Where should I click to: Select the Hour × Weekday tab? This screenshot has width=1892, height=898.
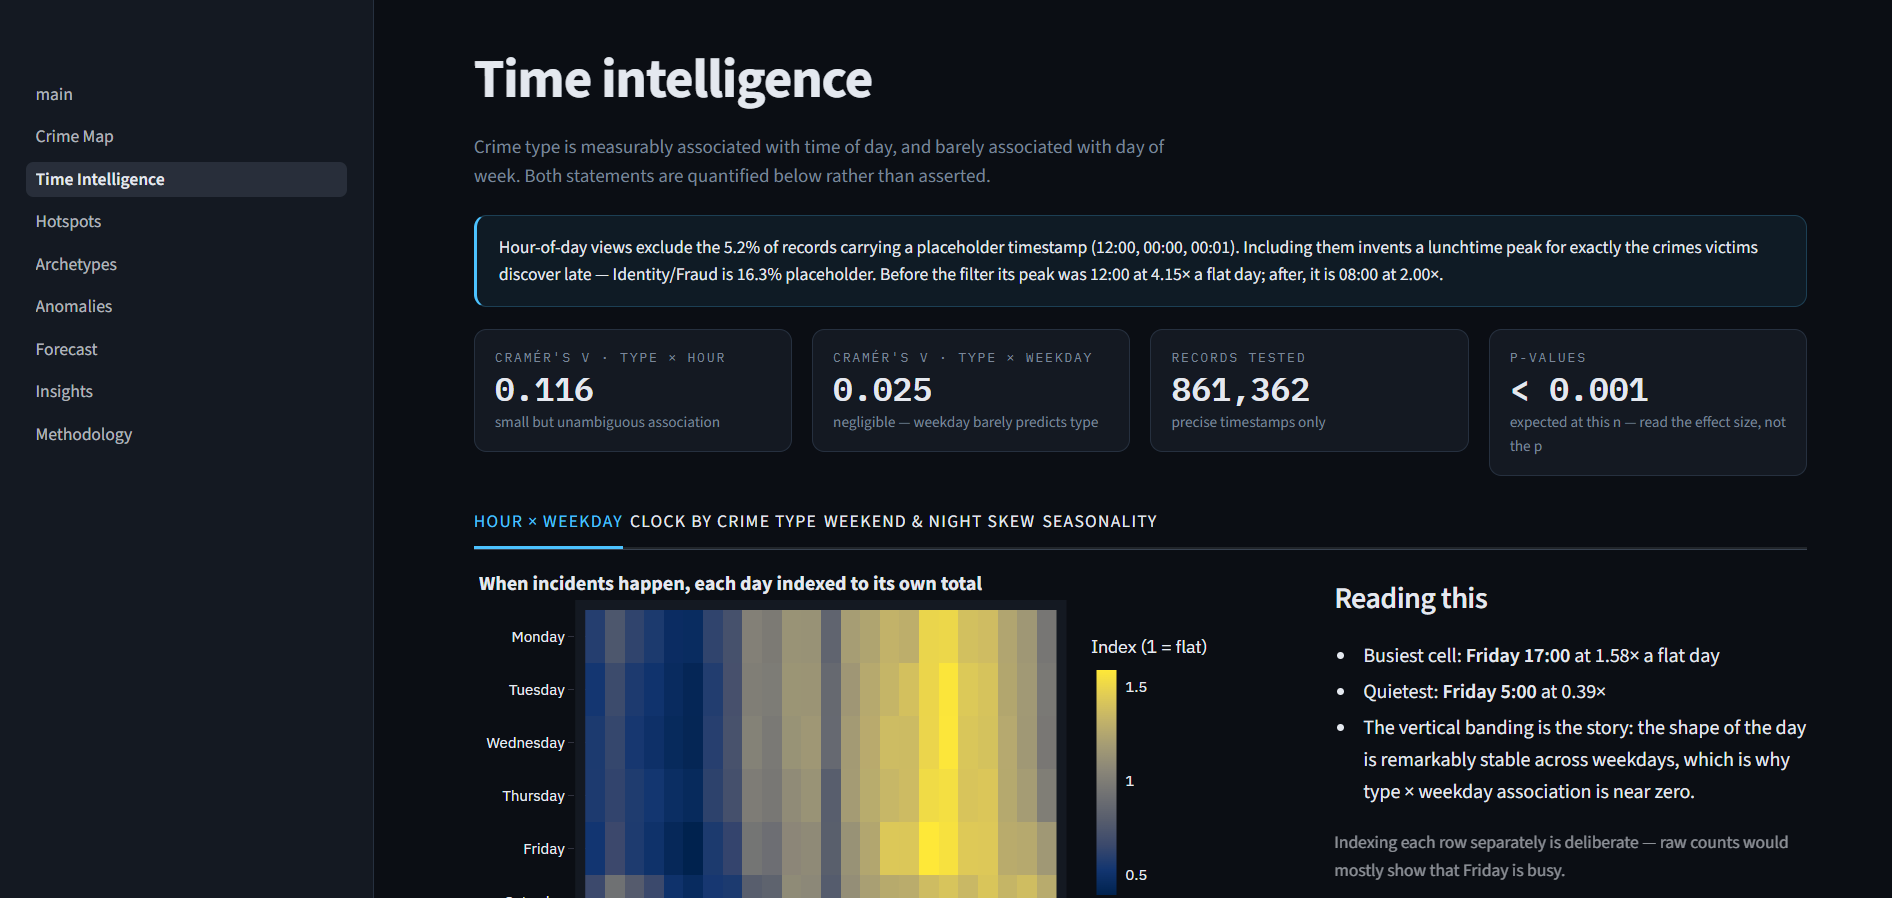(x=548, y=522)
